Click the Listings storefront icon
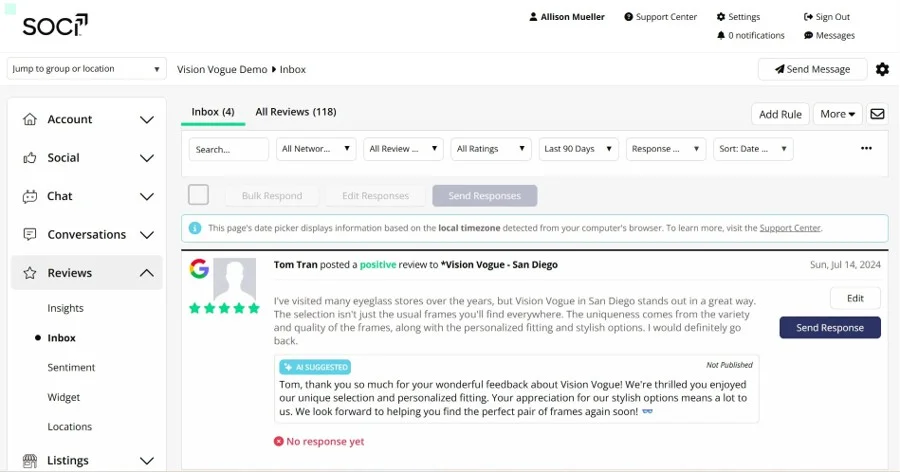 [x=30, y=461]
